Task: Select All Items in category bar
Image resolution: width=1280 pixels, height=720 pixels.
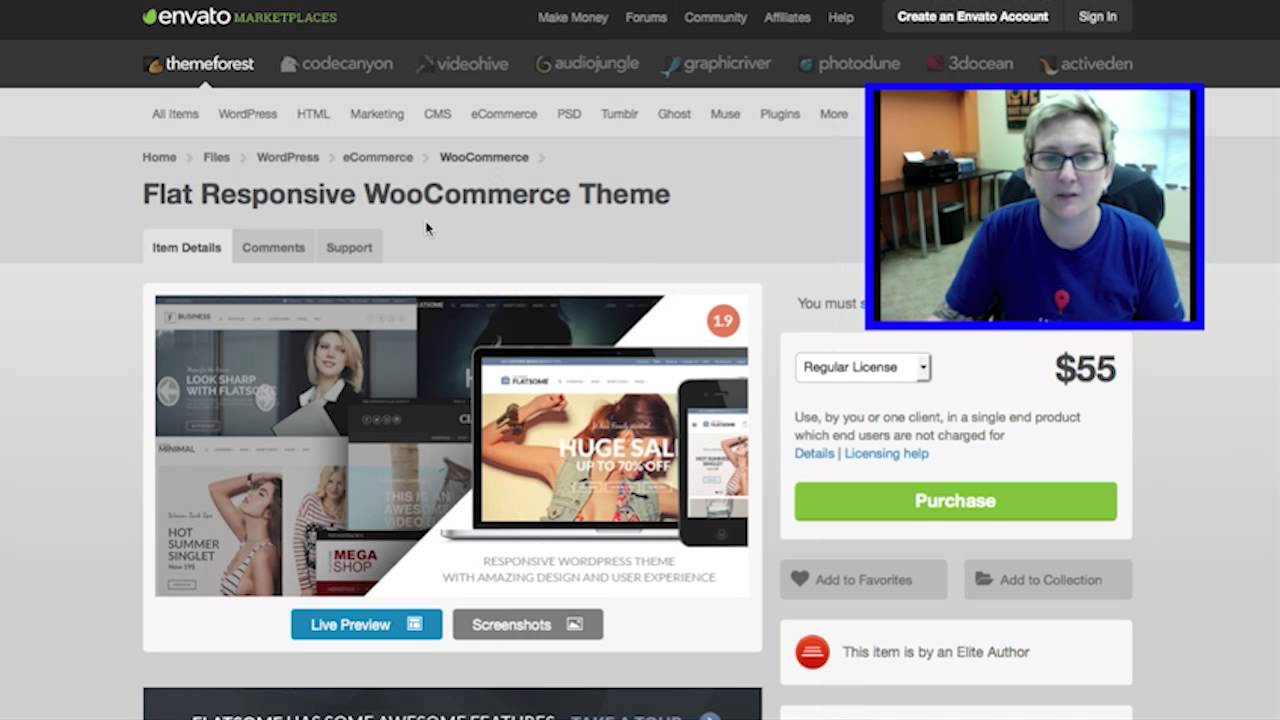Action: point(175,114)
